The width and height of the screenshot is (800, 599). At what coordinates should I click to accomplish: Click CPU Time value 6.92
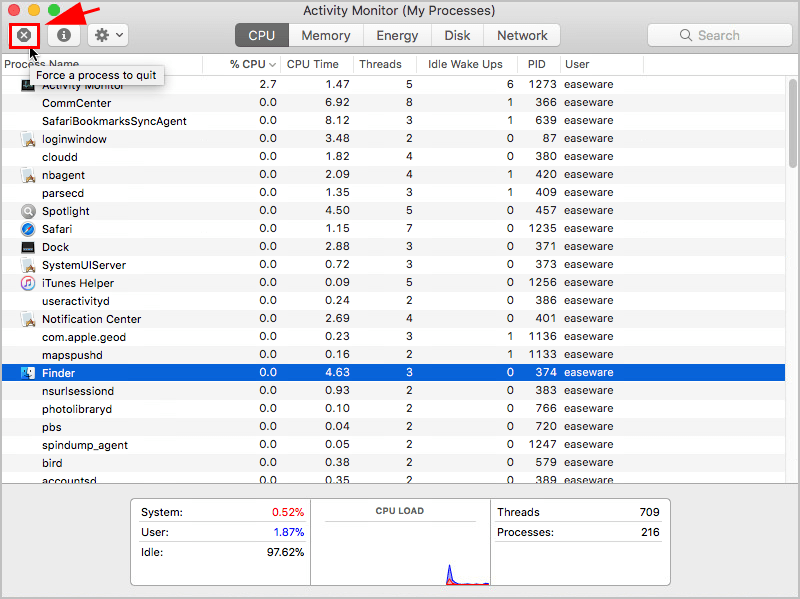point(337,103)
